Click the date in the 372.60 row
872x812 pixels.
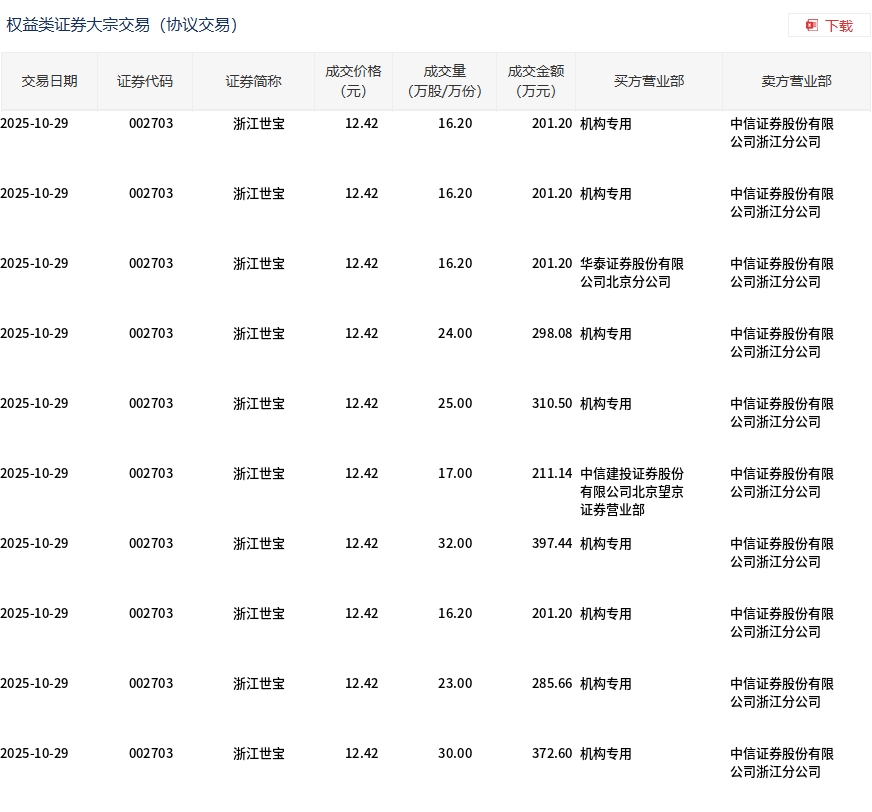pos(34,754)
